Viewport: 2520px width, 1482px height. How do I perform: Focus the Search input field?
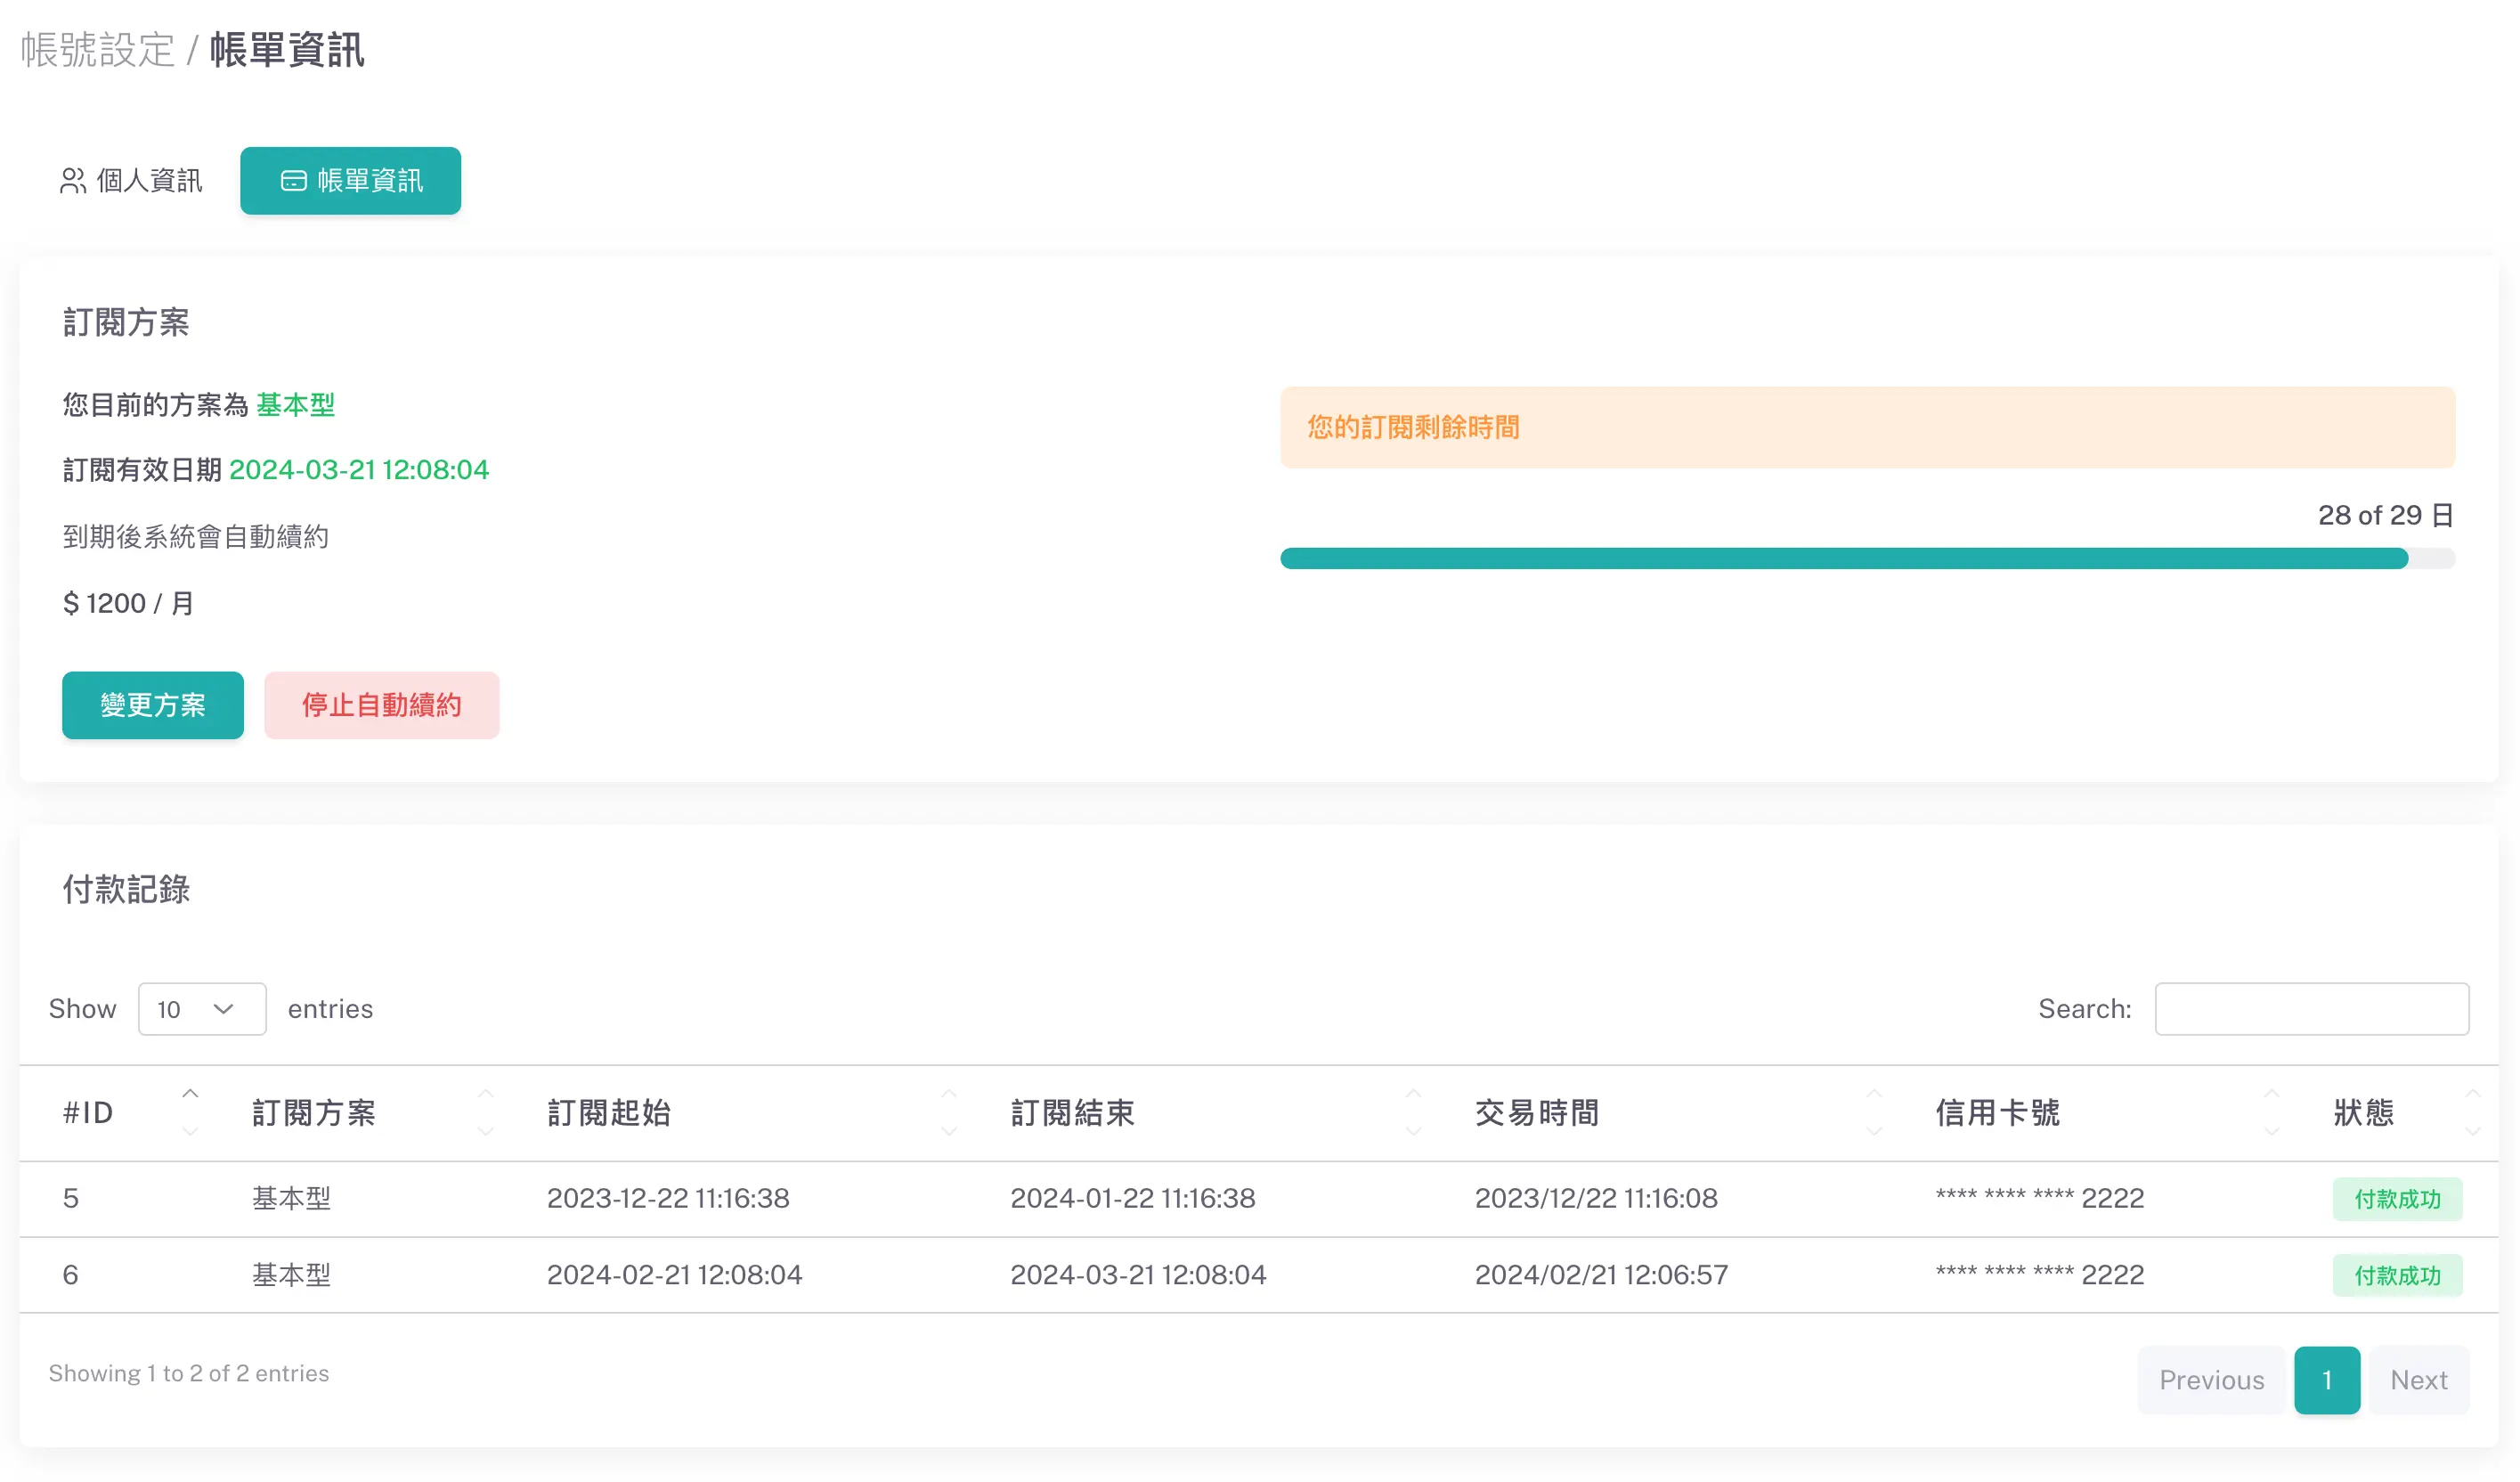(x=2311, y=1009)
